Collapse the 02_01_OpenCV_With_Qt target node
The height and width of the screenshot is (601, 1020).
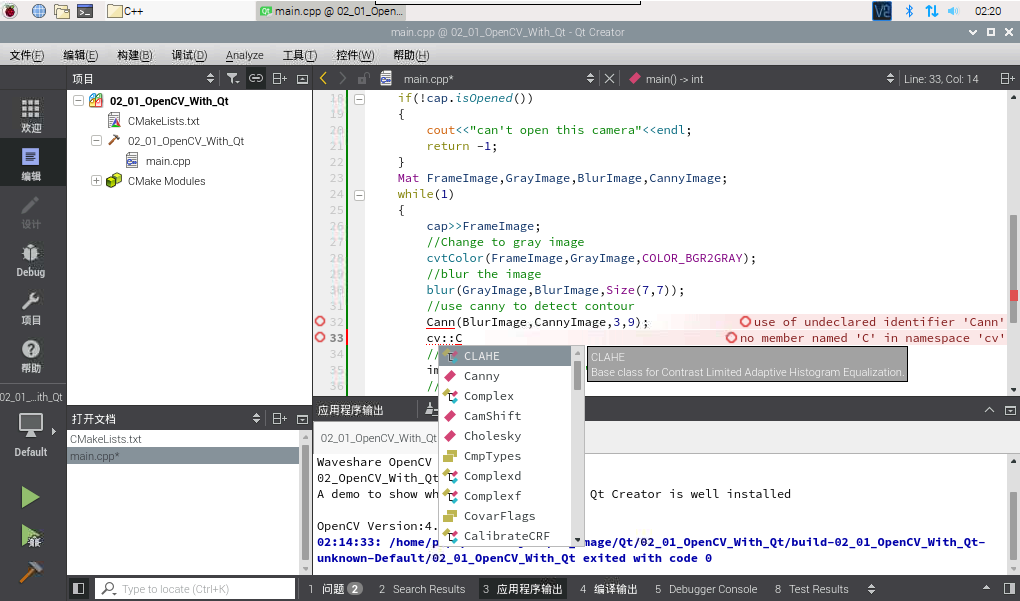click(96, 140)
